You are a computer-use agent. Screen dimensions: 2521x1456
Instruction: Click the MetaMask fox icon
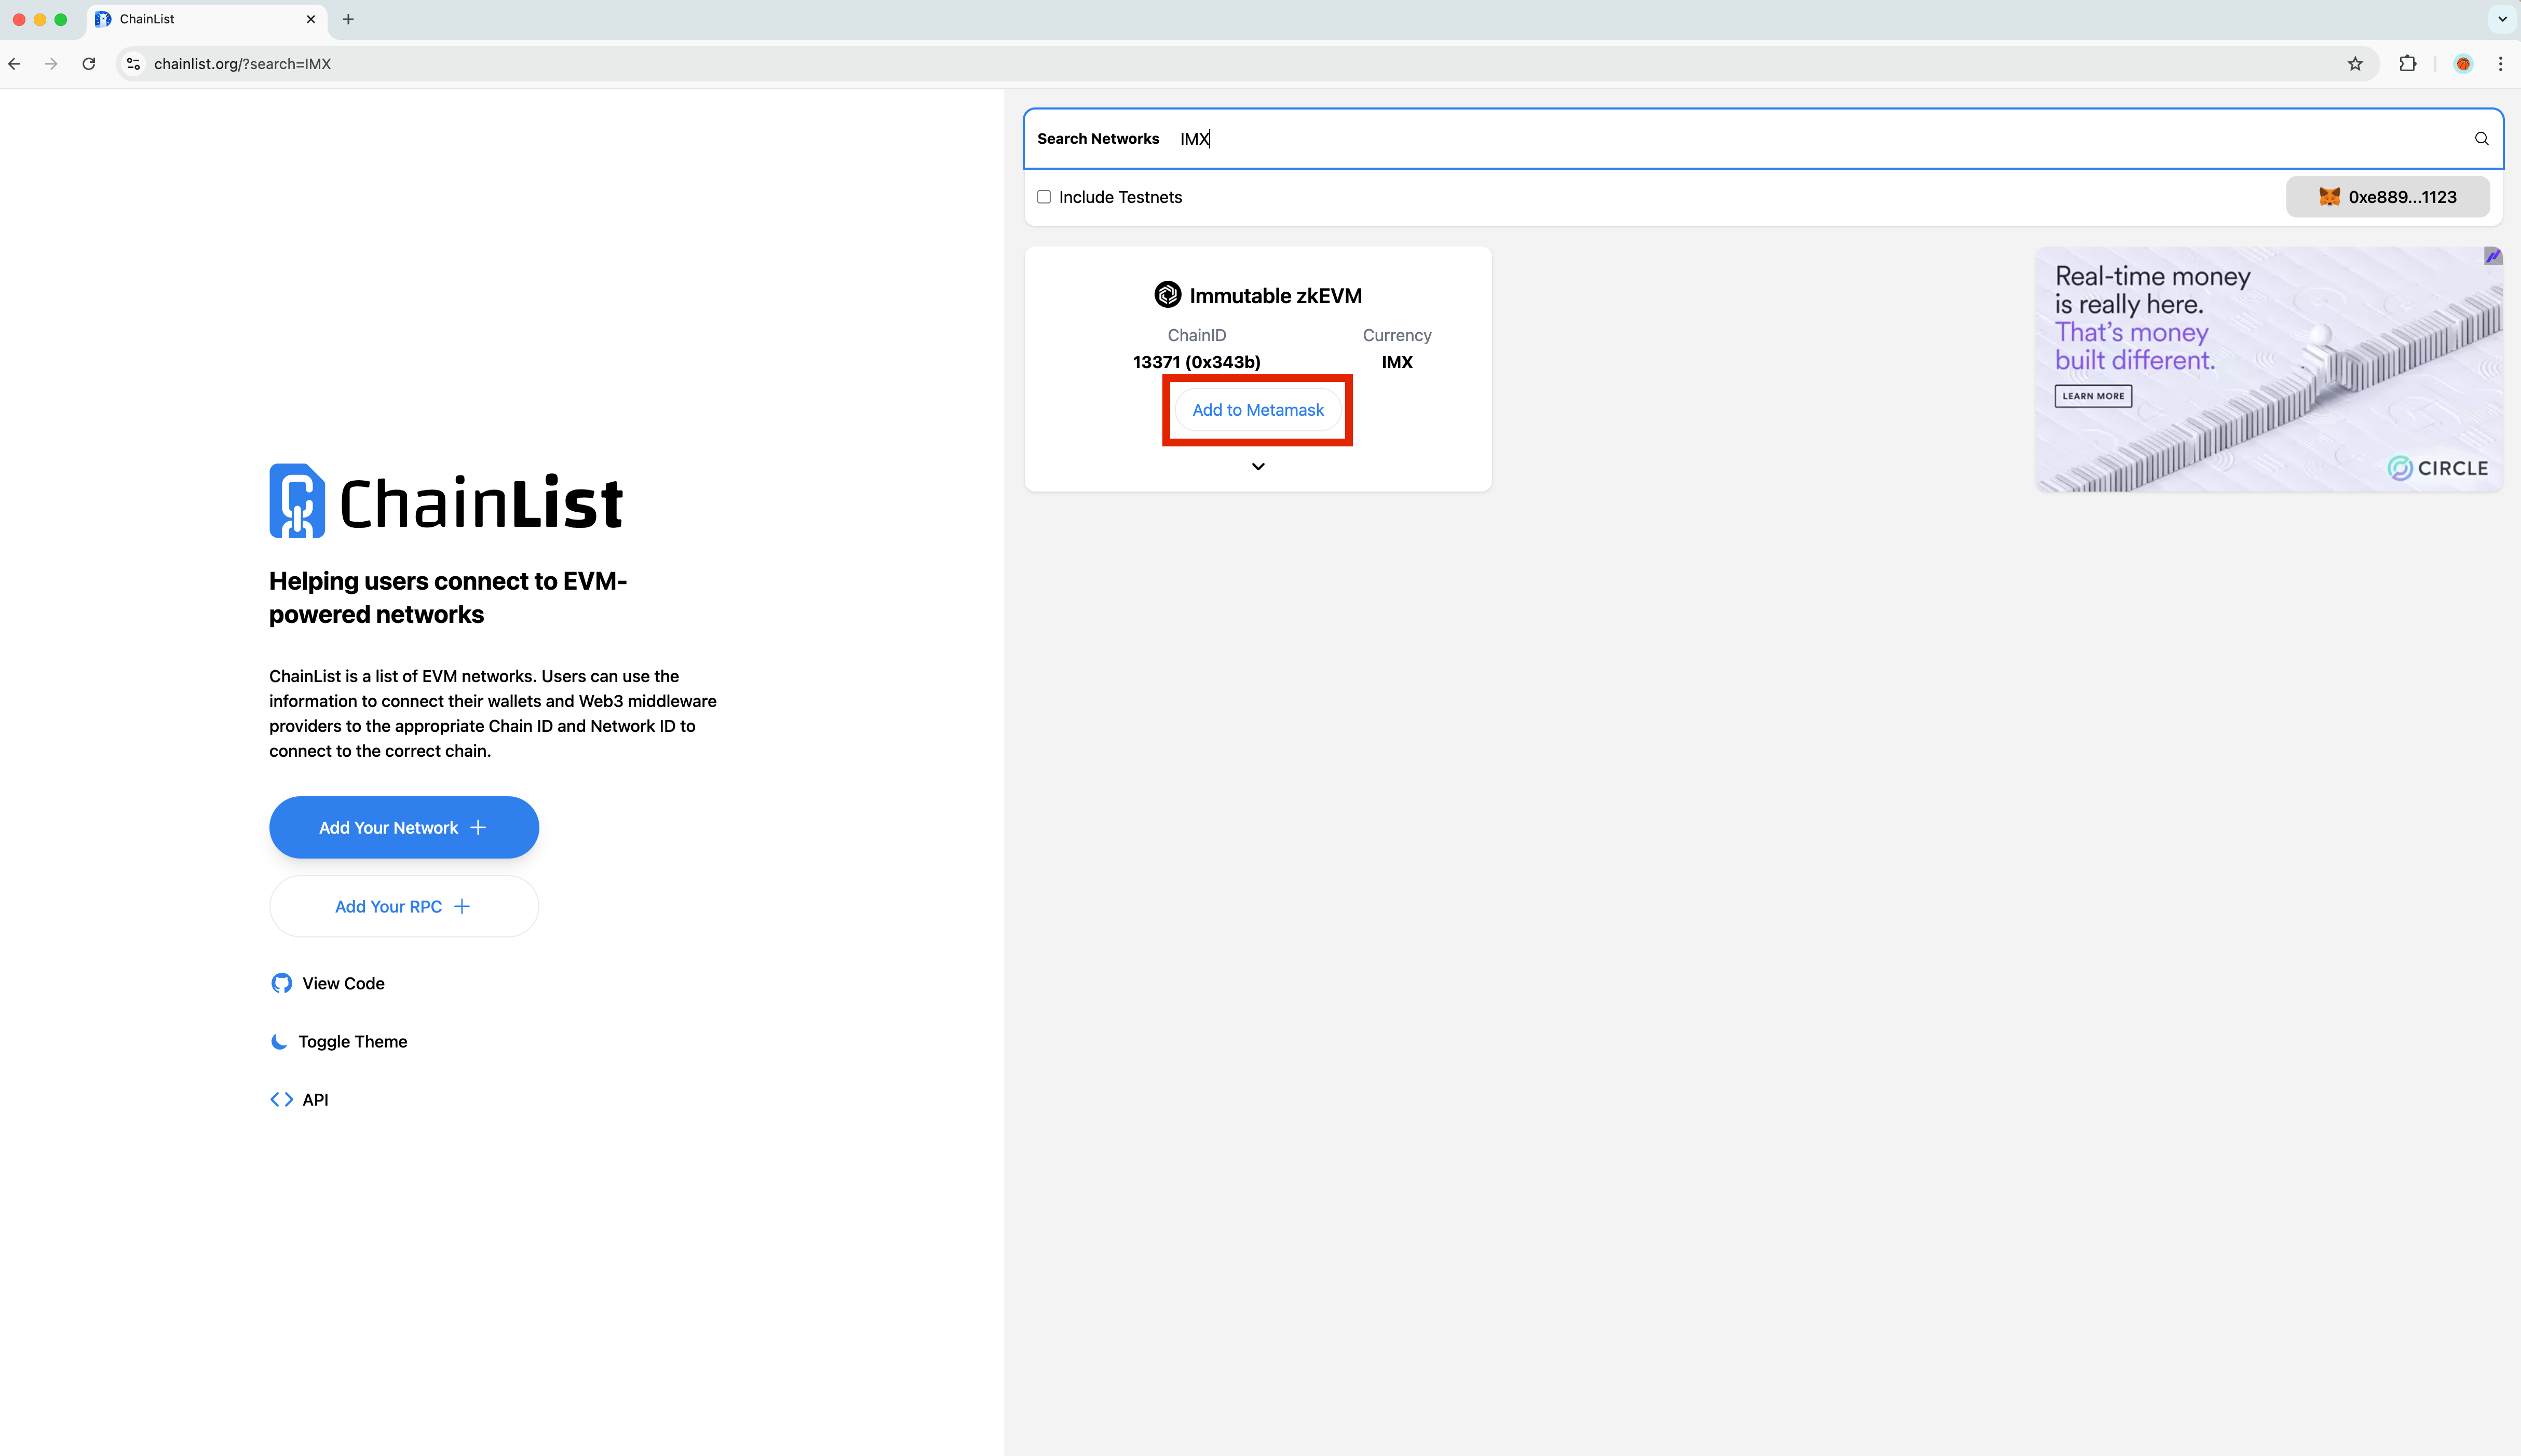point(2329,197)
